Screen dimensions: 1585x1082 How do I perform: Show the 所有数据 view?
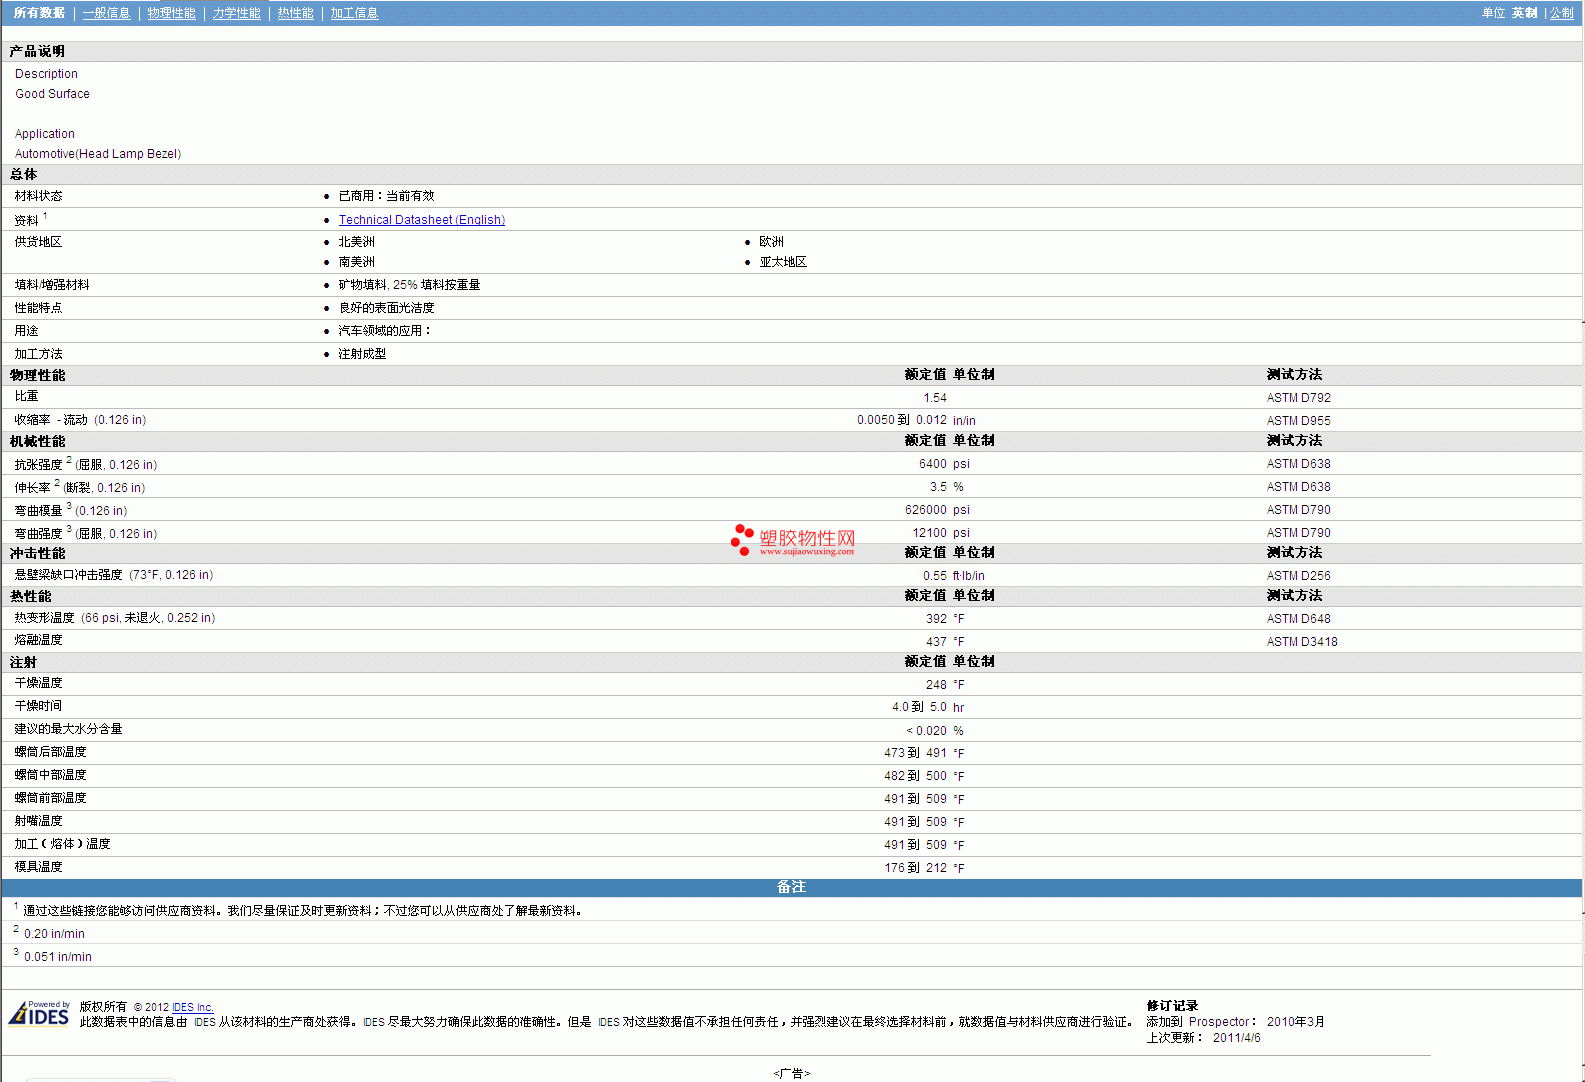[x=39, y=13]
